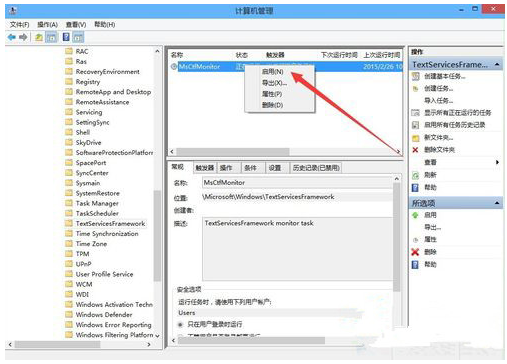Click the Forward arrow in toolbar
Viewport: 507px width, 364px height.
click(23, 37)
